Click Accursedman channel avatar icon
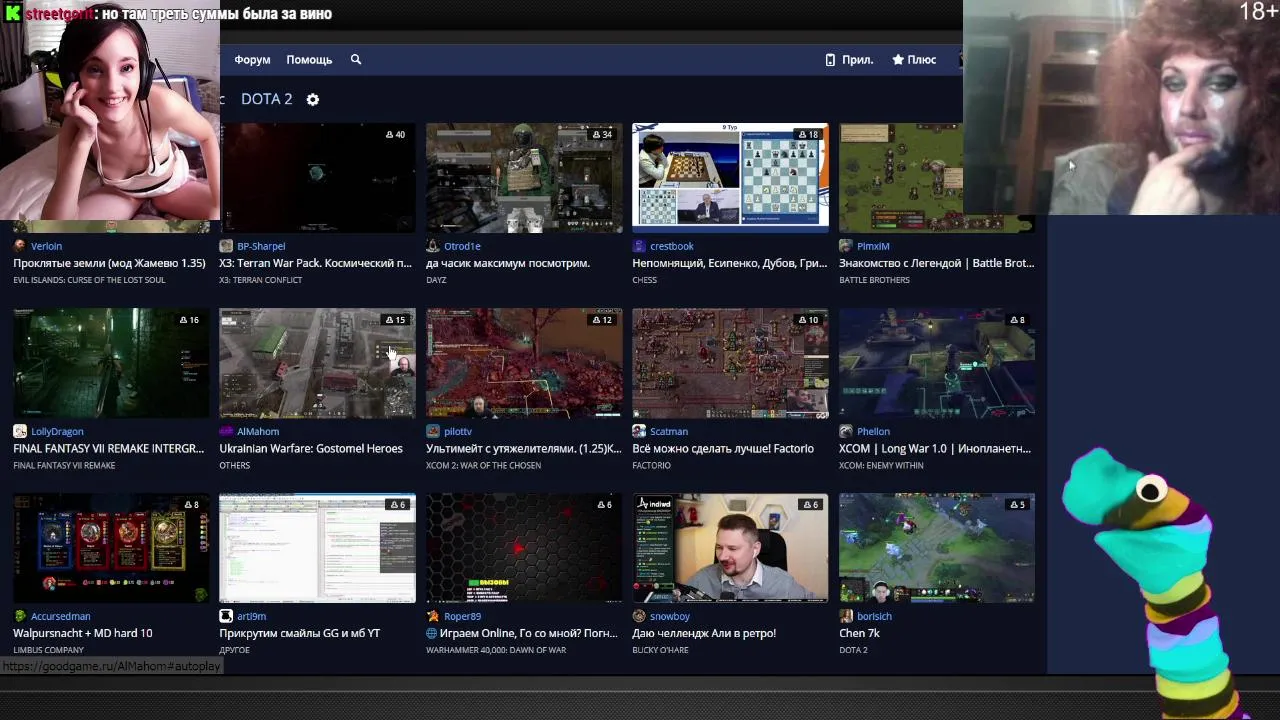 pyautogui.click(x=20, y=616)
